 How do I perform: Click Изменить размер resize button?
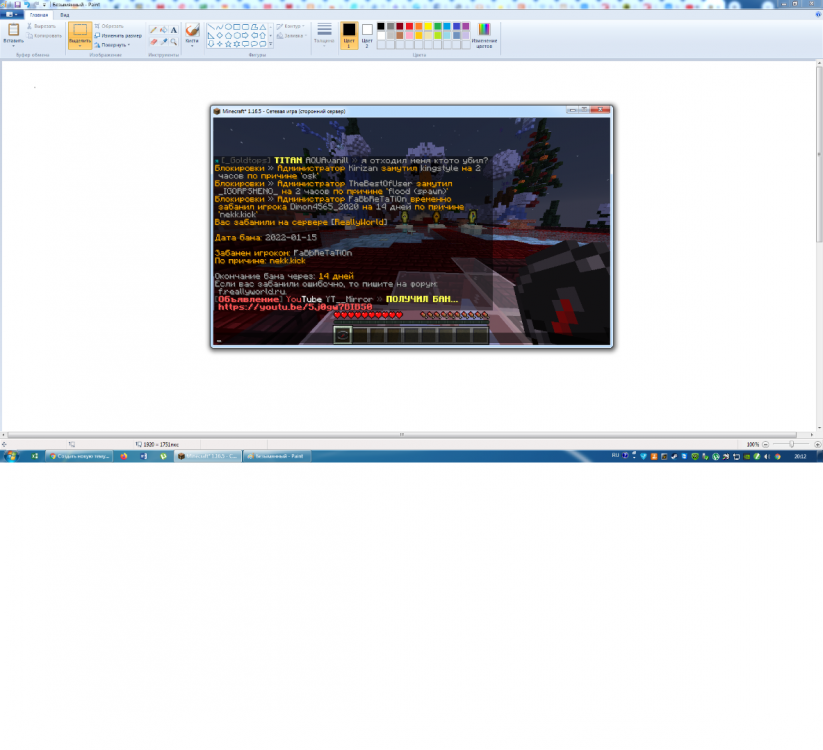pos(118,36)
